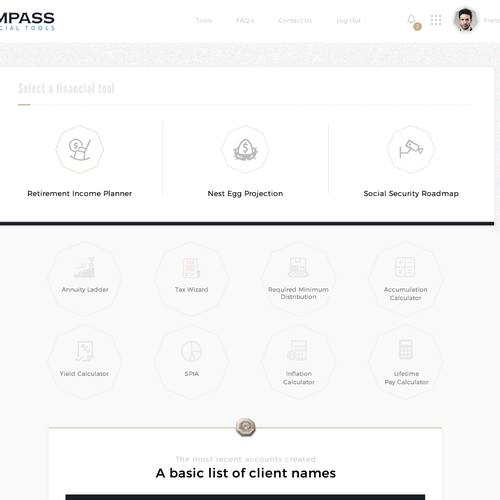The height and width of the screenshot is (500, 500).
Task: Open the Nest Egg Projection icon
Action: (245, 149)
